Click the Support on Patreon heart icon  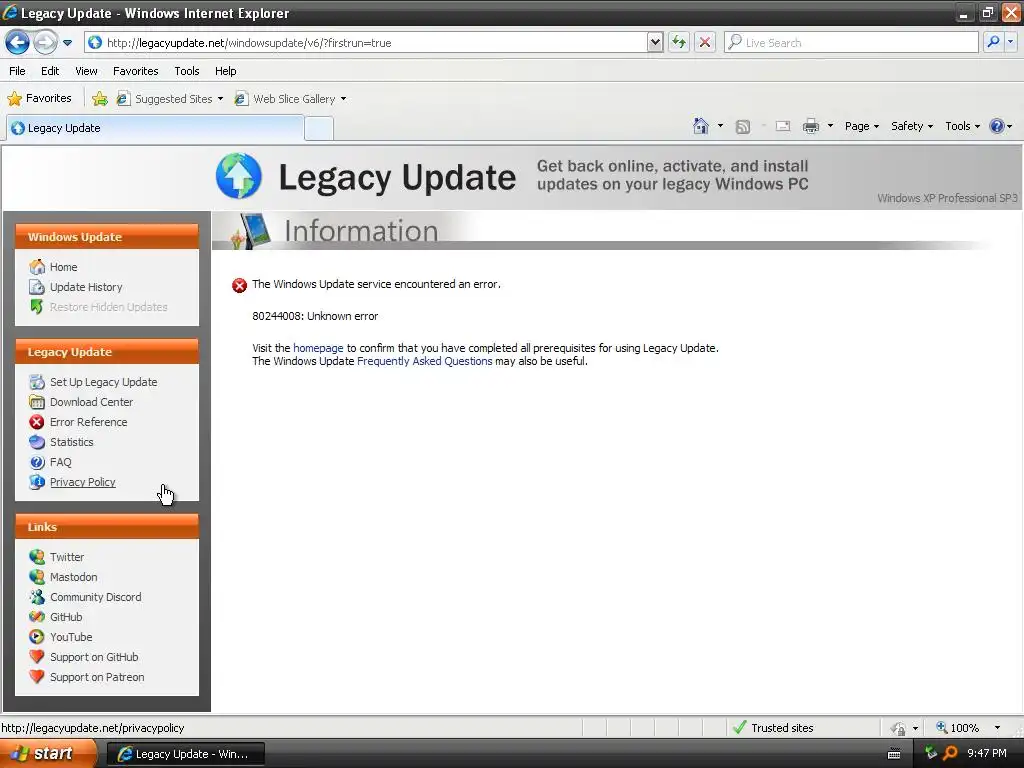click(37, 677)
